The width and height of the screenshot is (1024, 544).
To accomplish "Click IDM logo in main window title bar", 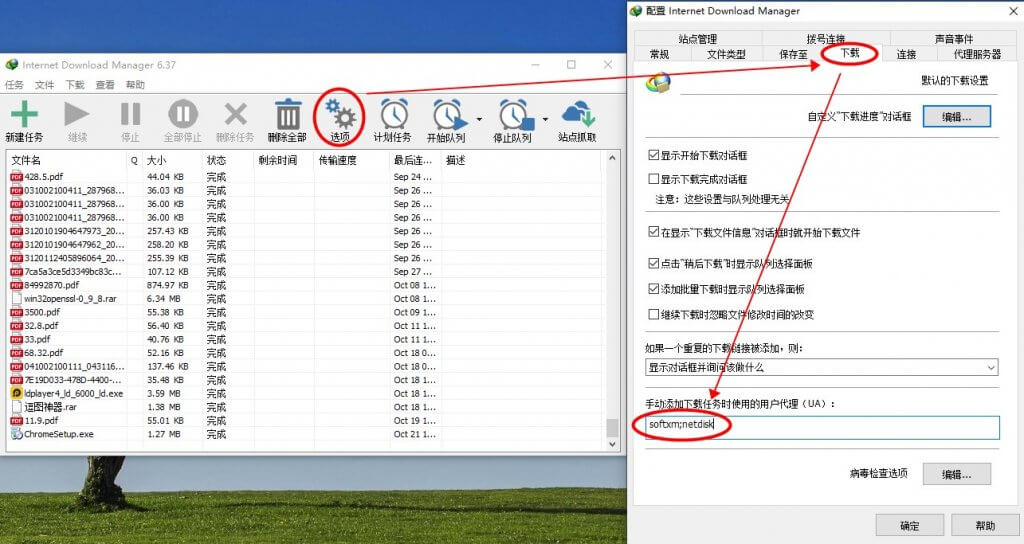I will (x=12, y=65).
